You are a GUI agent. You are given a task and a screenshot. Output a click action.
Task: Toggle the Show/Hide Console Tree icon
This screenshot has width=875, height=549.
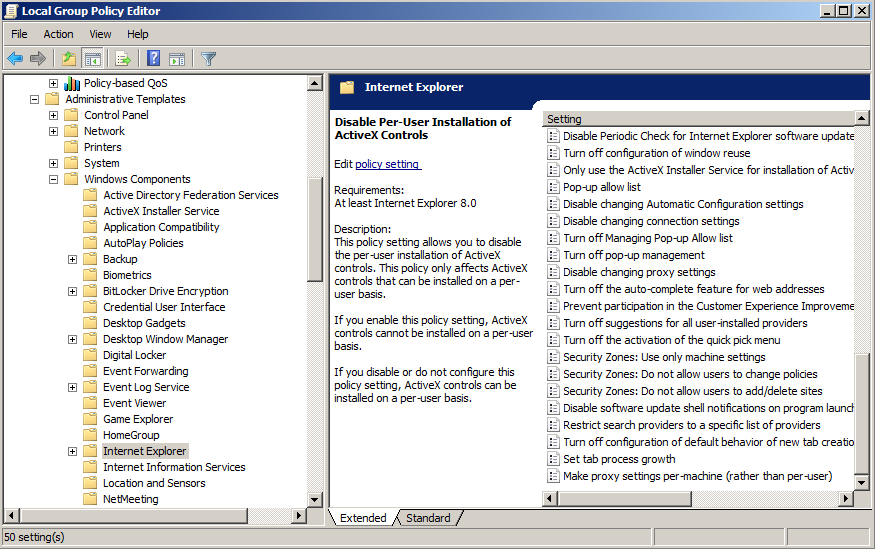pyautogui.click(x=93, y=58)
